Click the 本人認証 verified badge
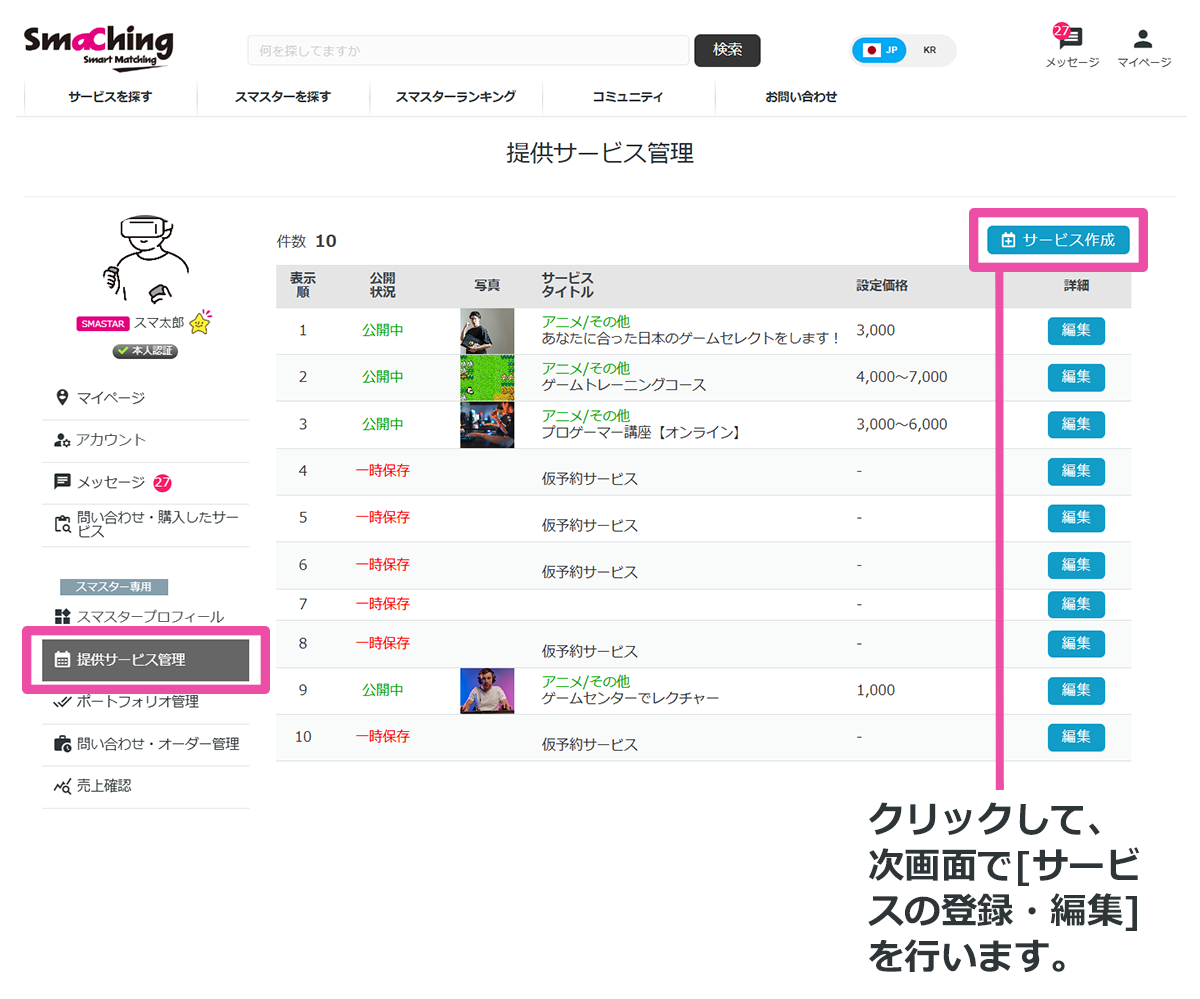 pos(145,351)
